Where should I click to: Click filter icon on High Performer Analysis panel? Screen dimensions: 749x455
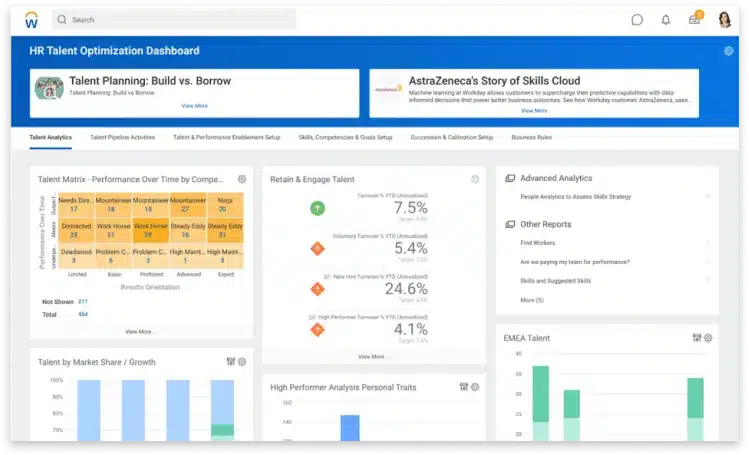(x=464, y=387)
